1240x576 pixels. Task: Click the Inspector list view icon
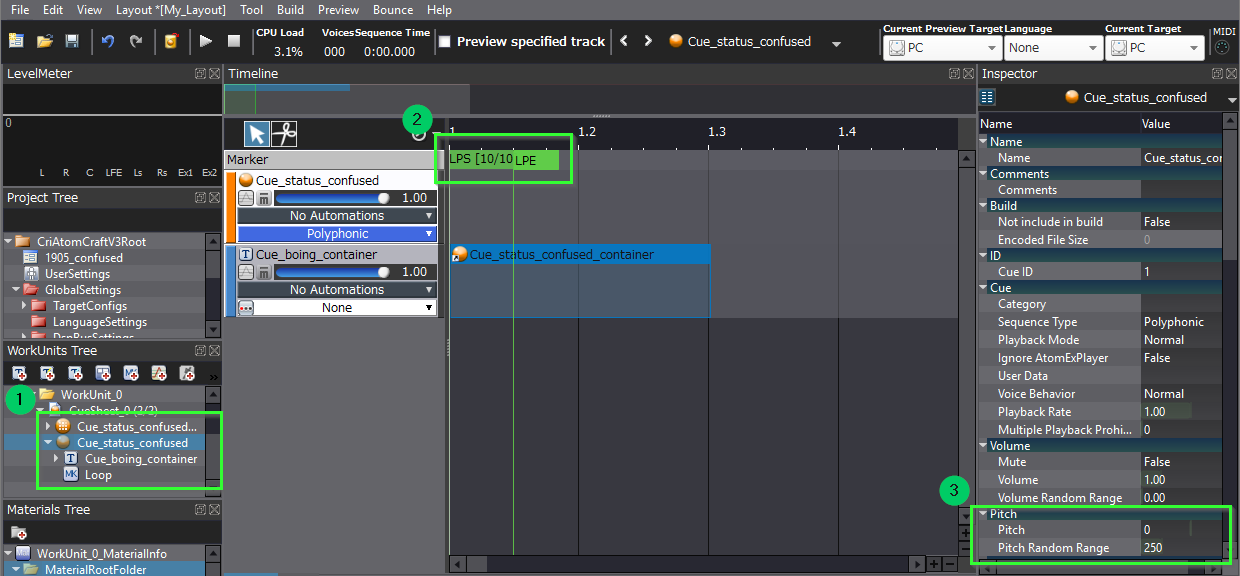click(987, 97)
